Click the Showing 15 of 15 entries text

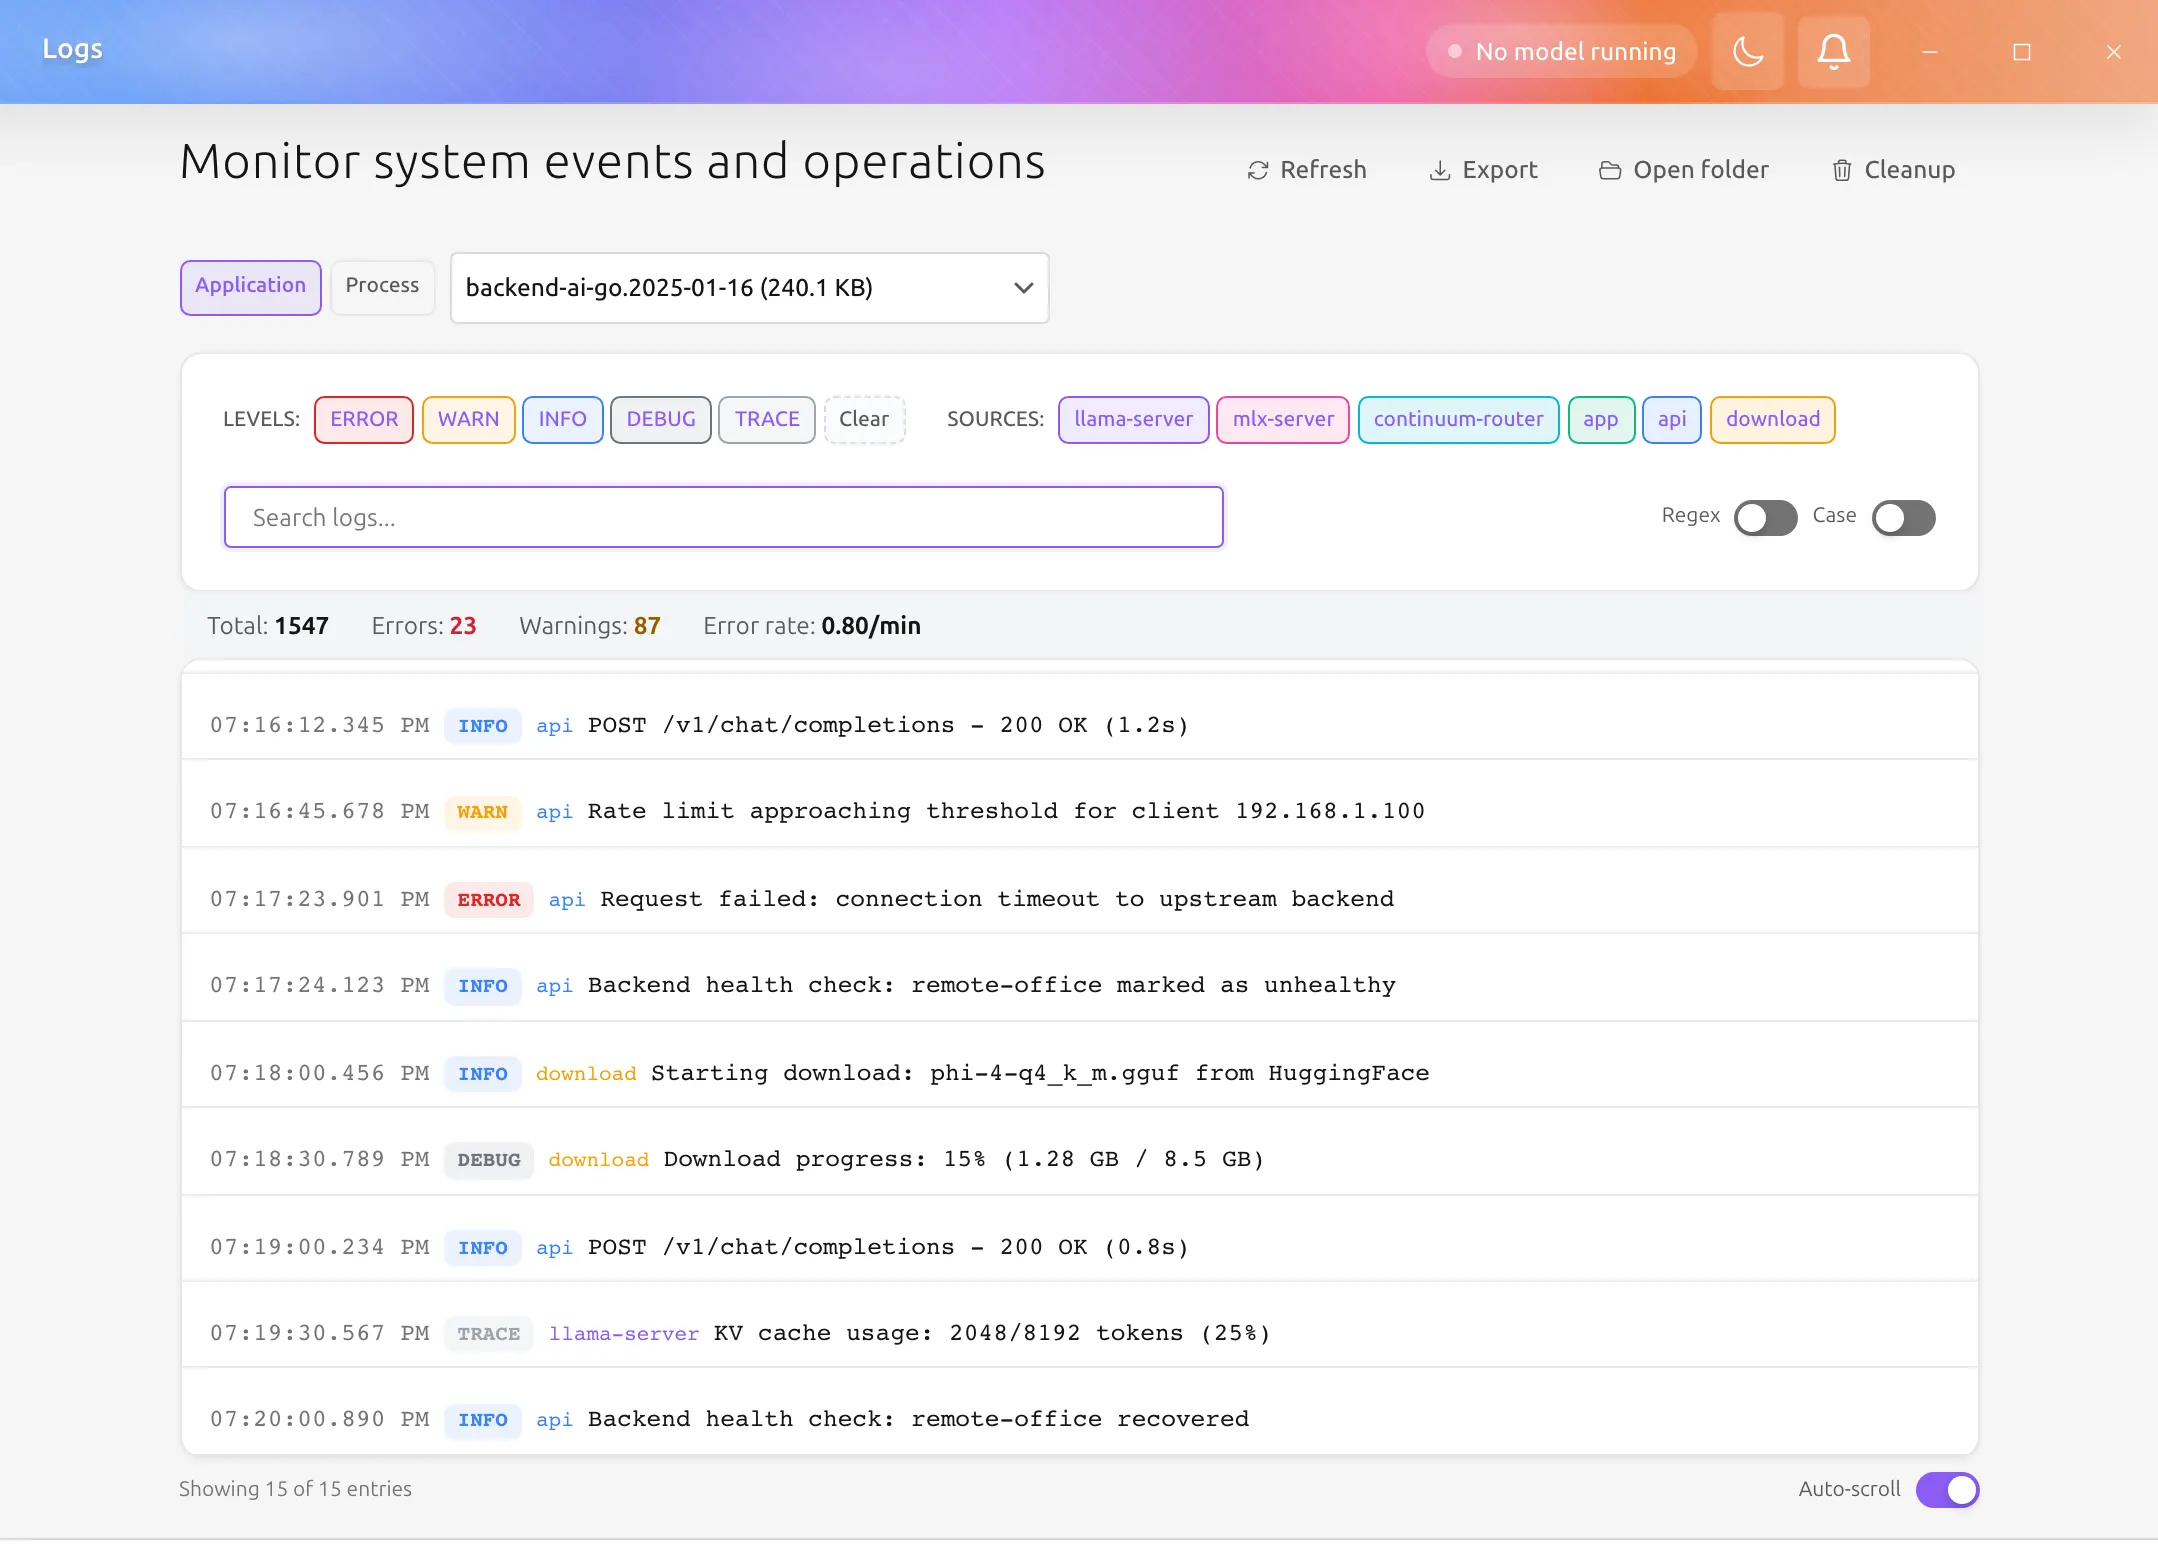point(295,1489)
